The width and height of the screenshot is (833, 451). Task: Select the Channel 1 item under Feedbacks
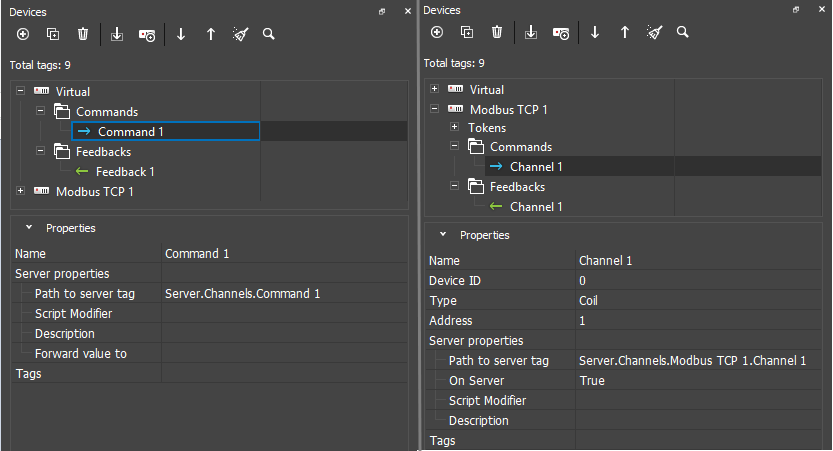tap(536, 207)
